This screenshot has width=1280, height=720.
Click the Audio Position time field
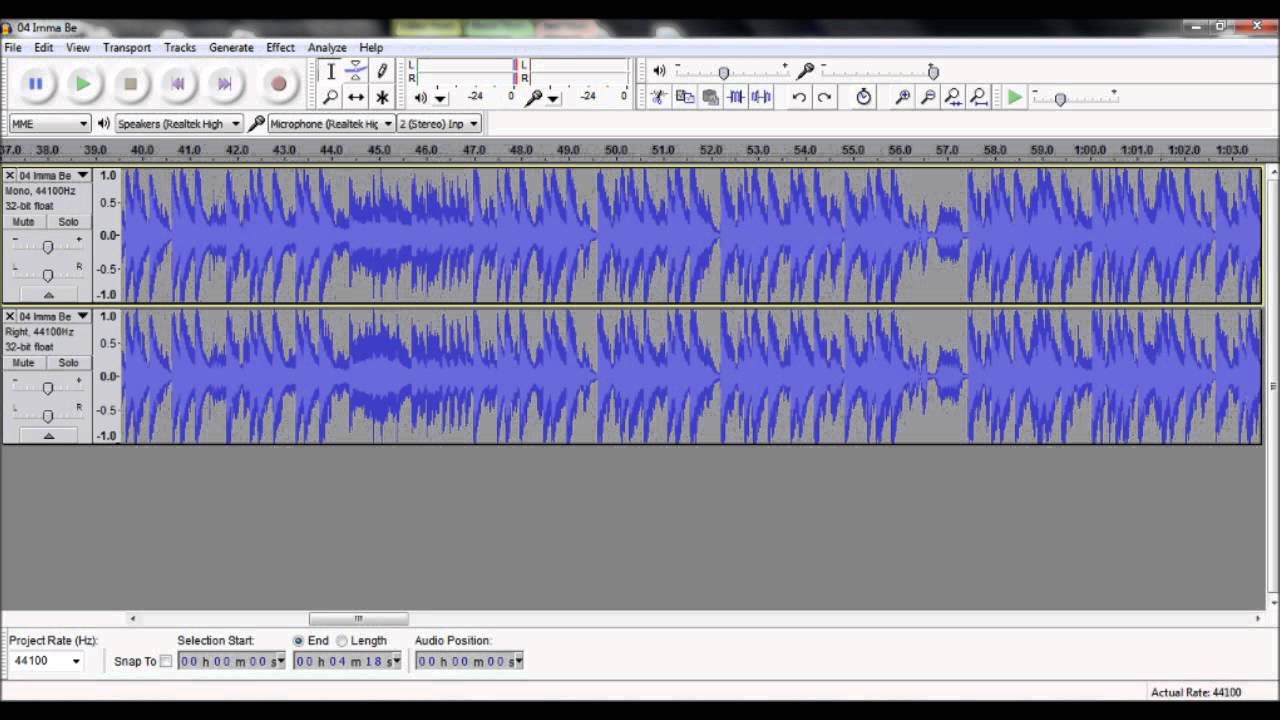click(x=469, y=661)
